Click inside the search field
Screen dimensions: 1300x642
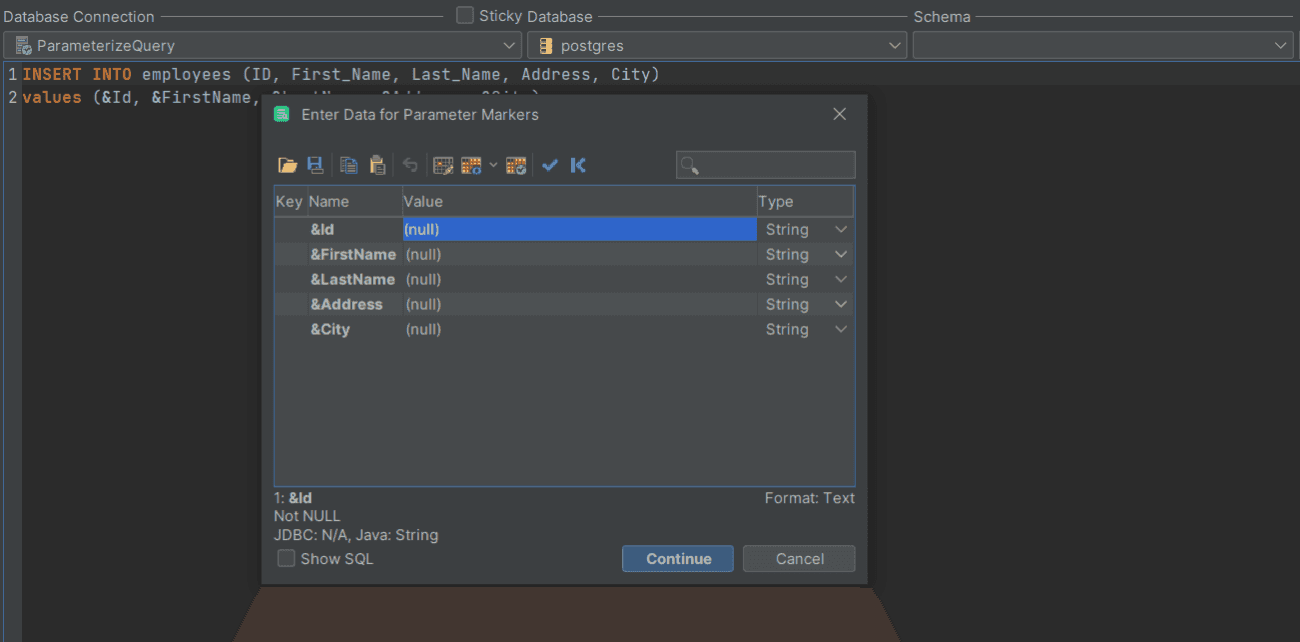765,164
